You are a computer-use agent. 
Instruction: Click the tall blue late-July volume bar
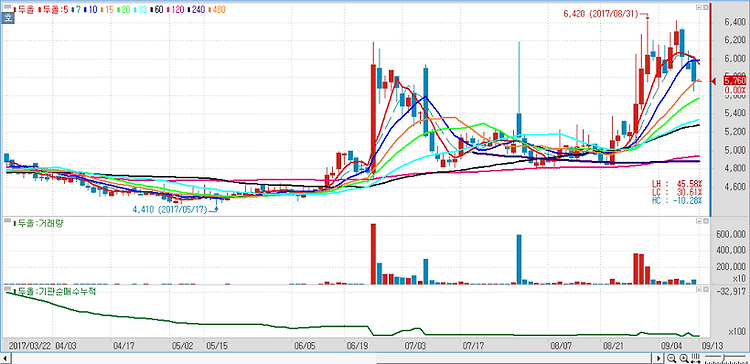pos(519,260)
